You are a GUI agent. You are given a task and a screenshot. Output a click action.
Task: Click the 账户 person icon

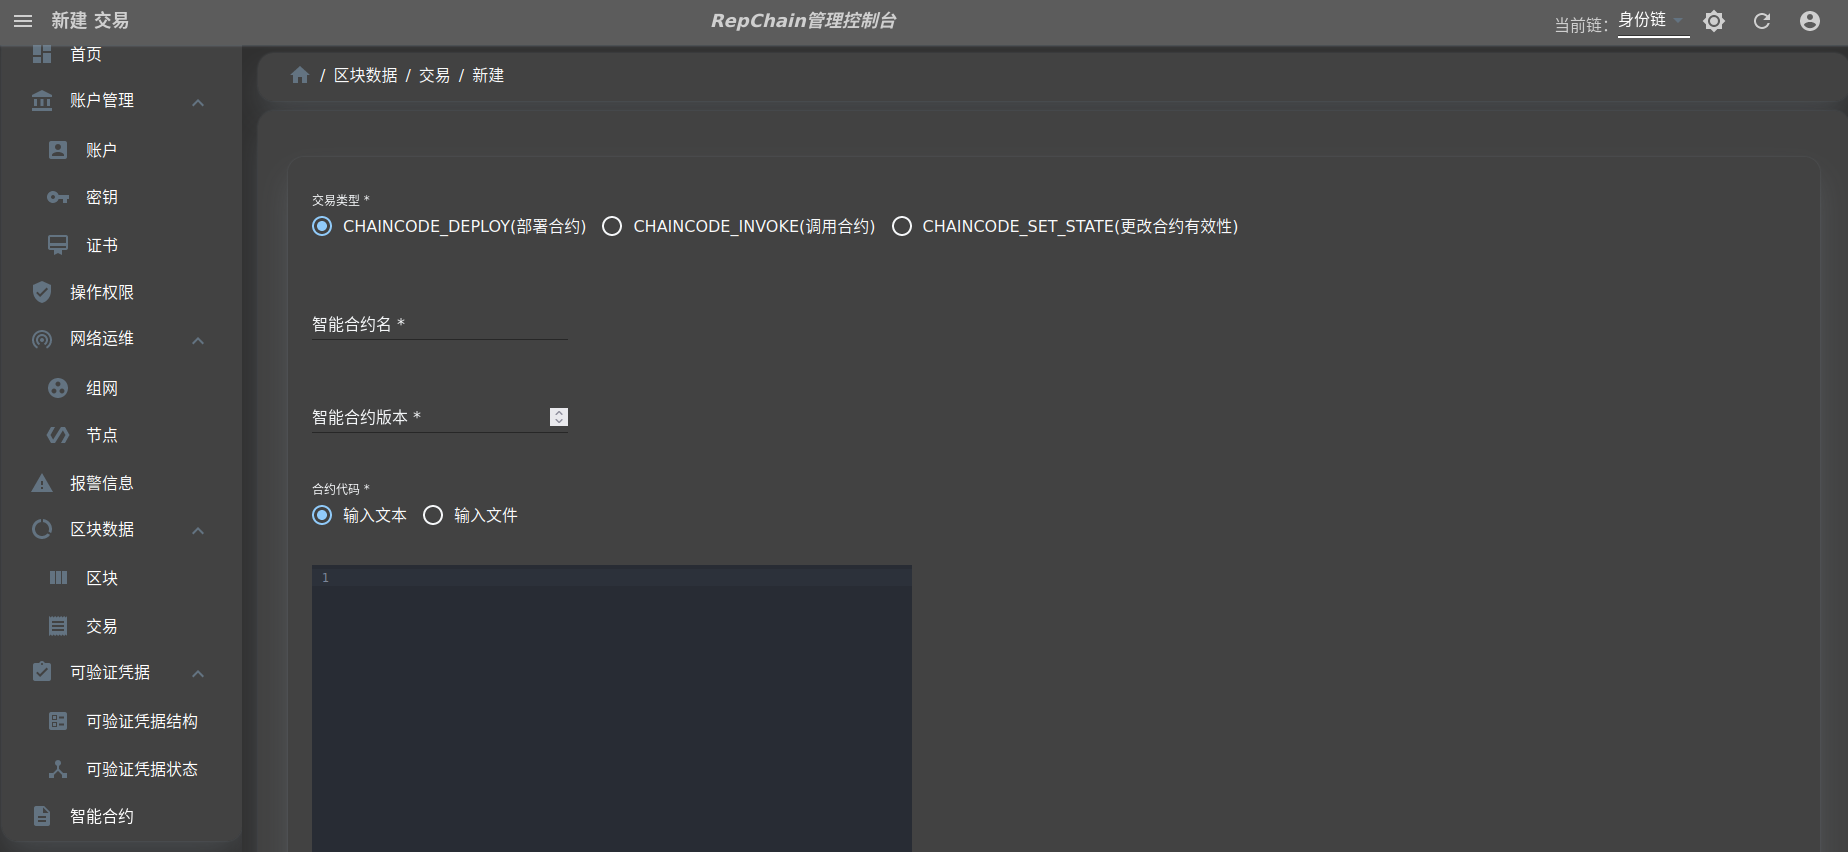pos(58,150)
